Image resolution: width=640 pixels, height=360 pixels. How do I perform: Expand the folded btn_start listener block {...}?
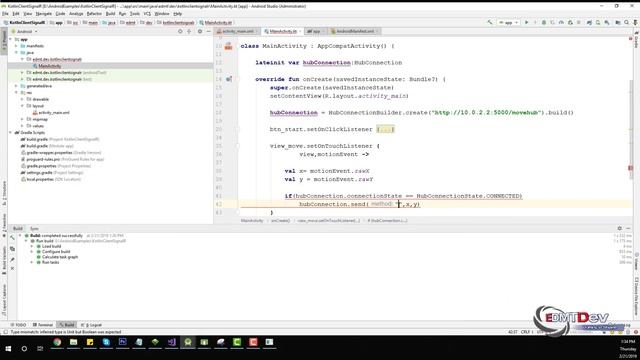385,129
